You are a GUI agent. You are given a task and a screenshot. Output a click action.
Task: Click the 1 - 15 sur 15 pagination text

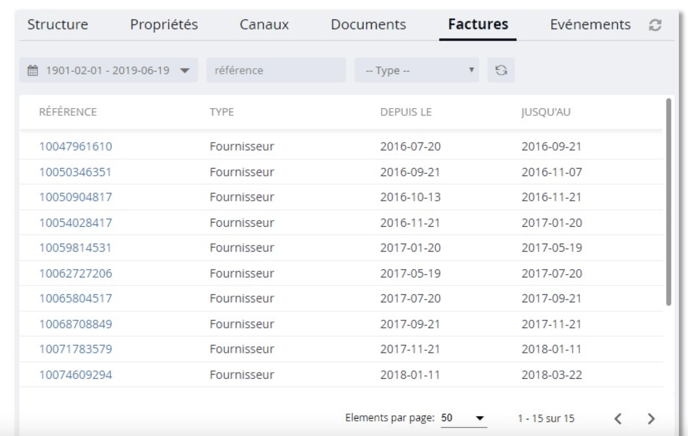(546, 418)
